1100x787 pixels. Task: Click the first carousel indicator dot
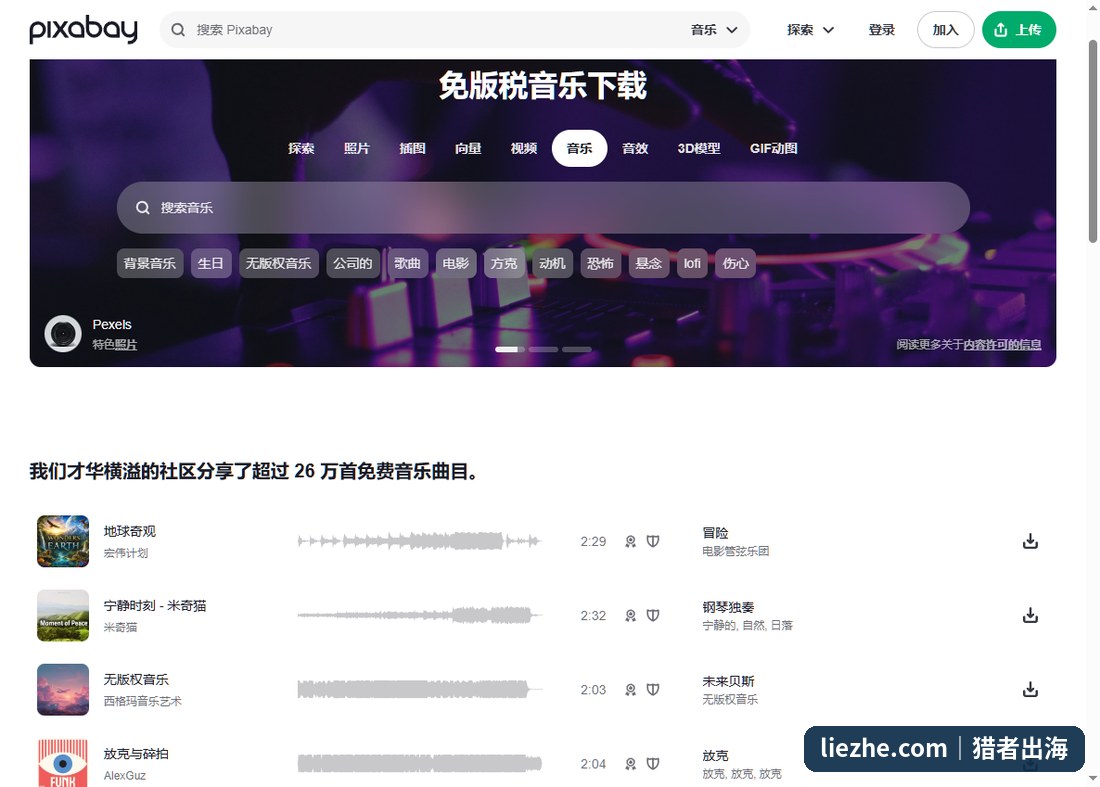[x=510, y=349]
